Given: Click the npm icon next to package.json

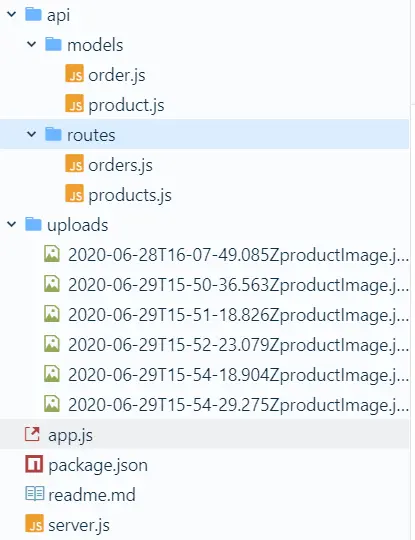Looking at the screenshot, I should point(34,464).
